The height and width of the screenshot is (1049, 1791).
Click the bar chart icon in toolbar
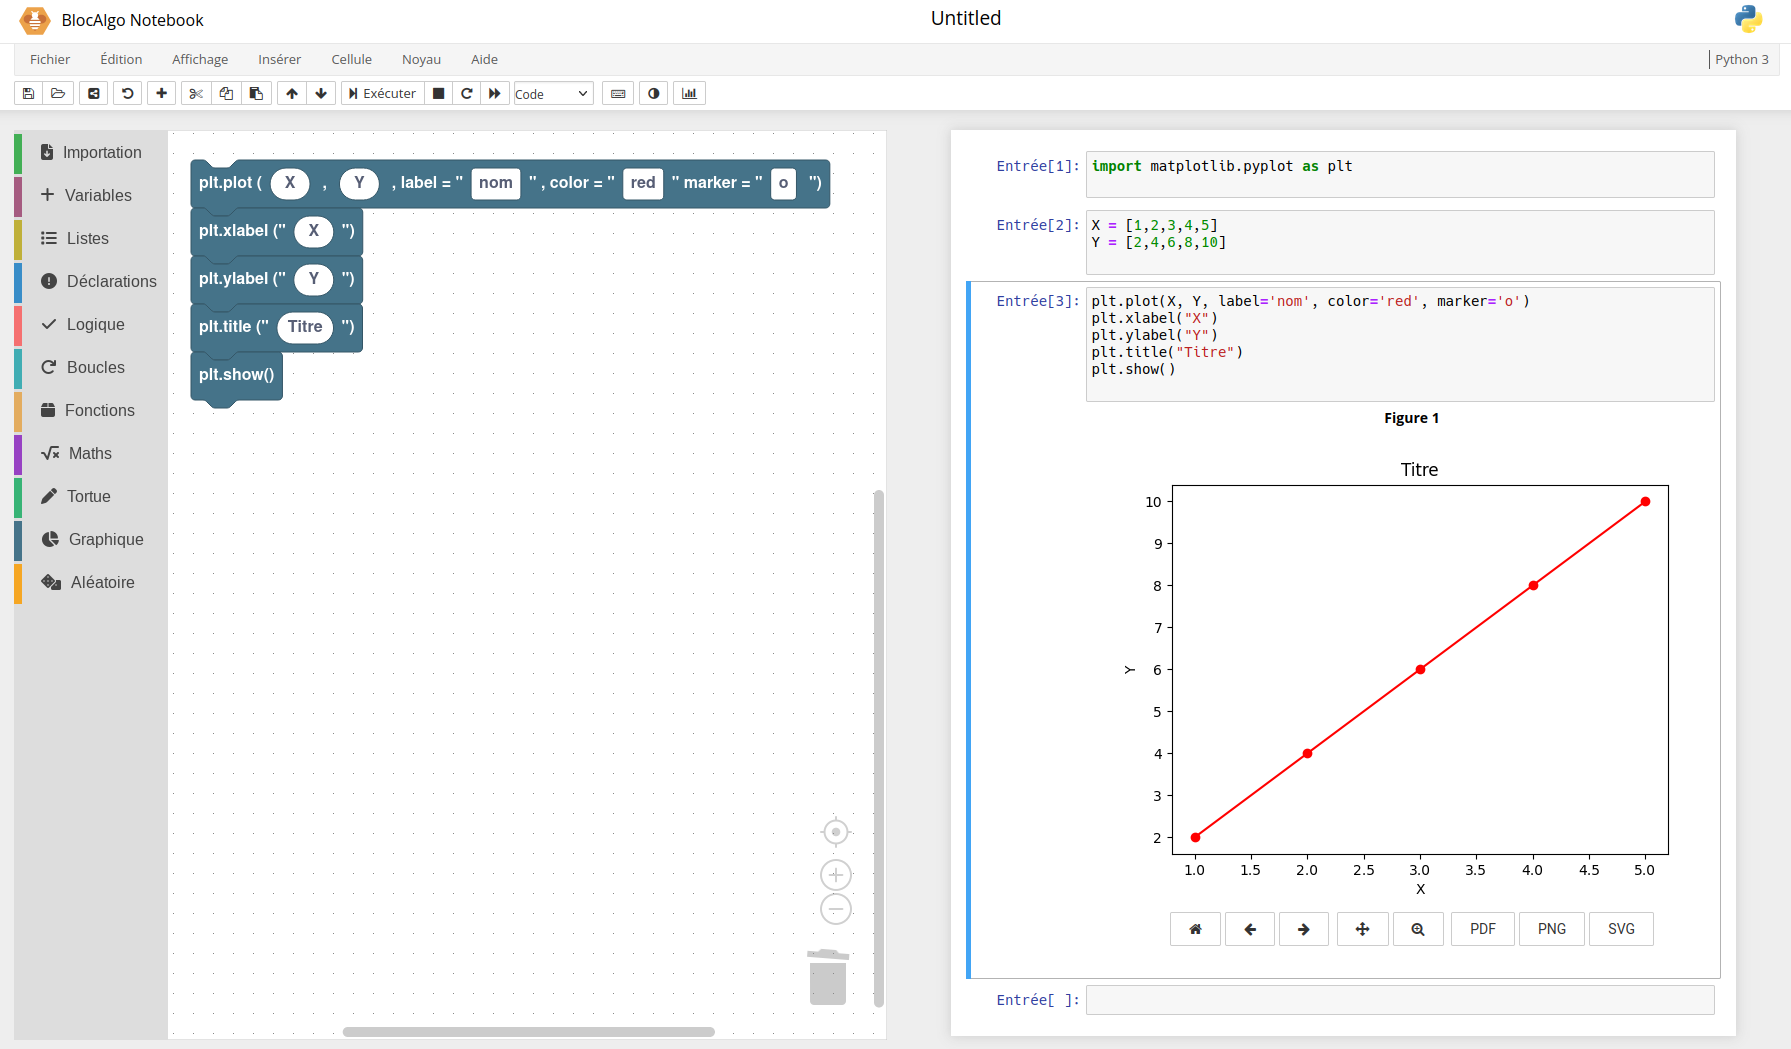point(689,94)
